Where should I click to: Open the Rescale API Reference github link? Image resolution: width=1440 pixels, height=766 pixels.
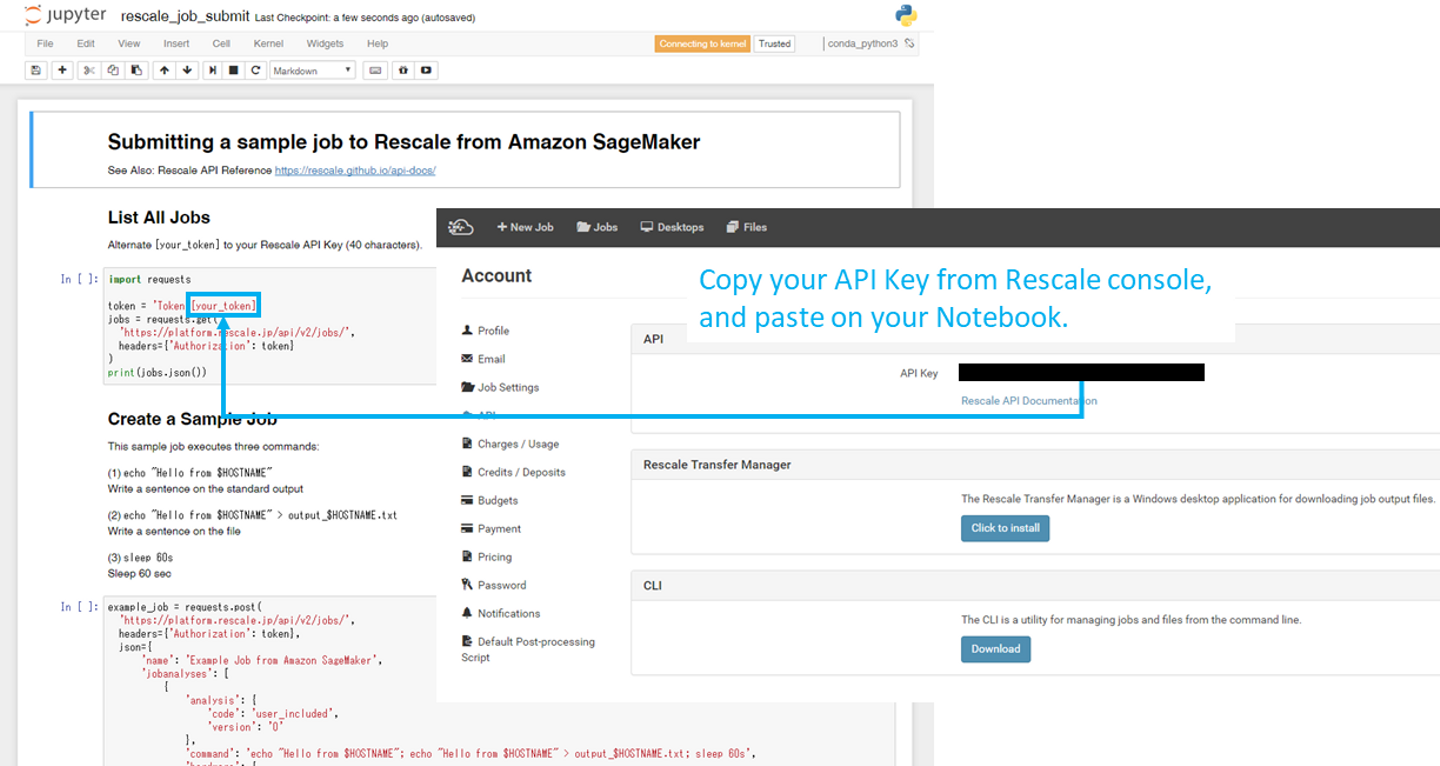pyautogui.click(x=355, y=171)
